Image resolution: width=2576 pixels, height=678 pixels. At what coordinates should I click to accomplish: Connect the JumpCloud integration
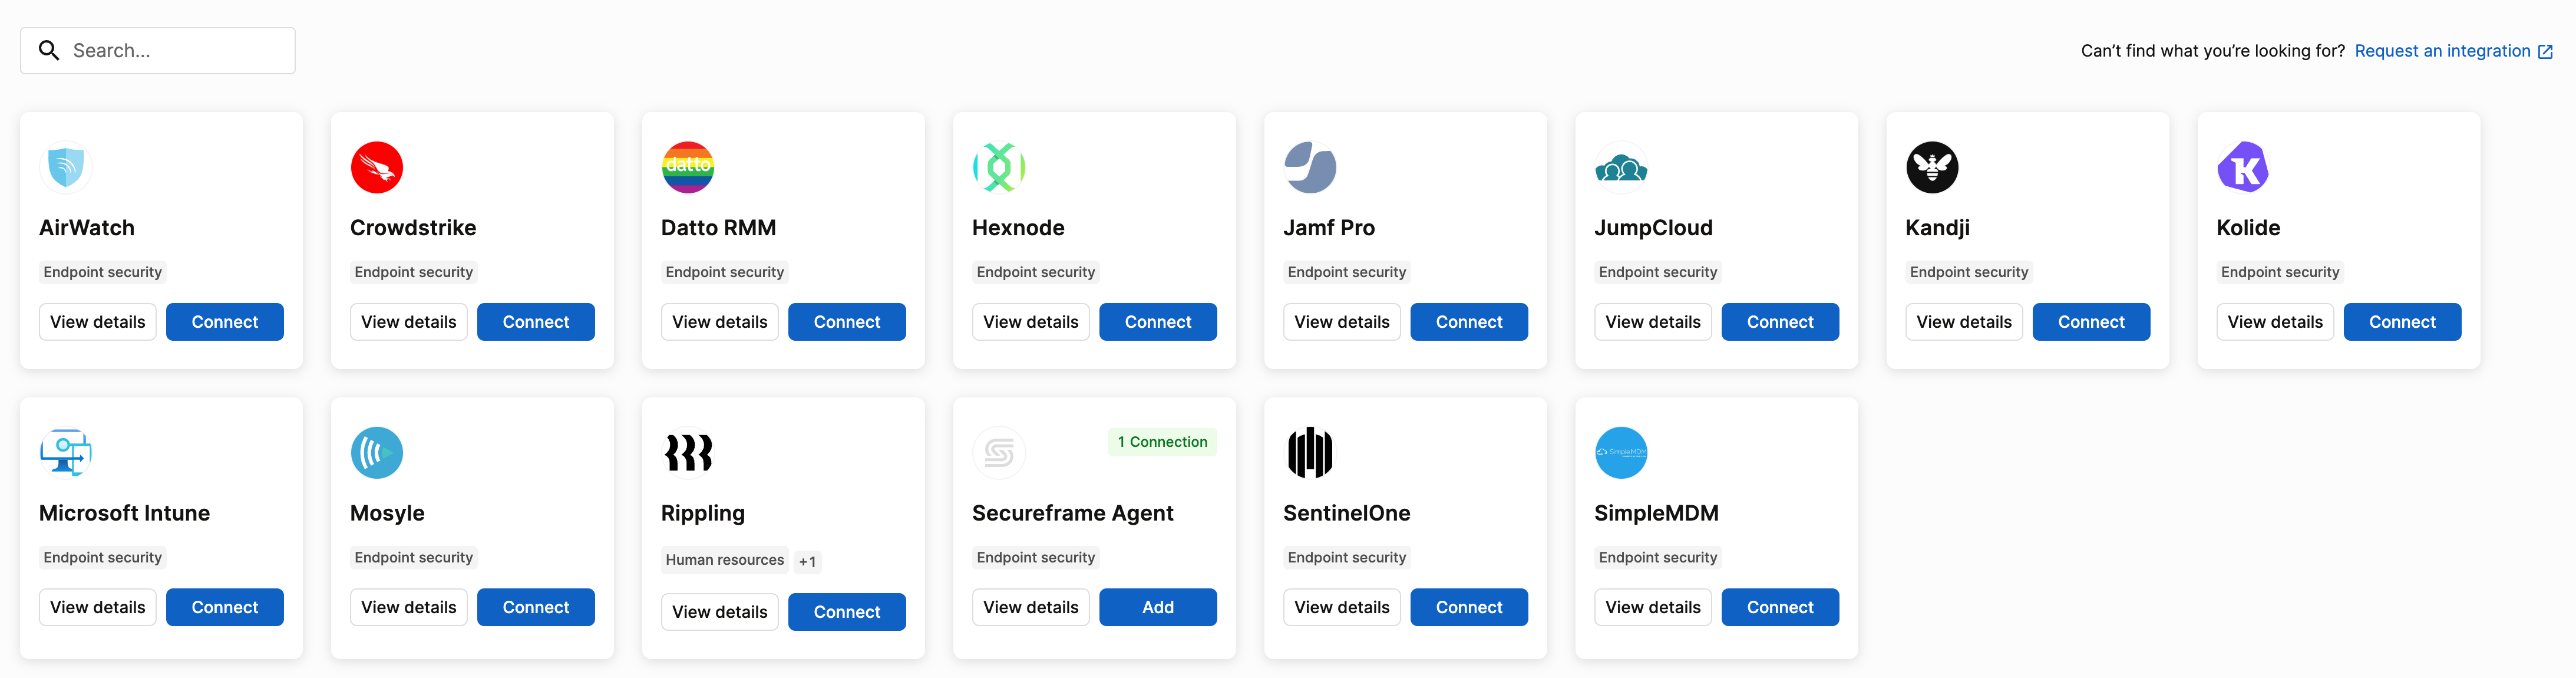click(x=1780, y=322)
